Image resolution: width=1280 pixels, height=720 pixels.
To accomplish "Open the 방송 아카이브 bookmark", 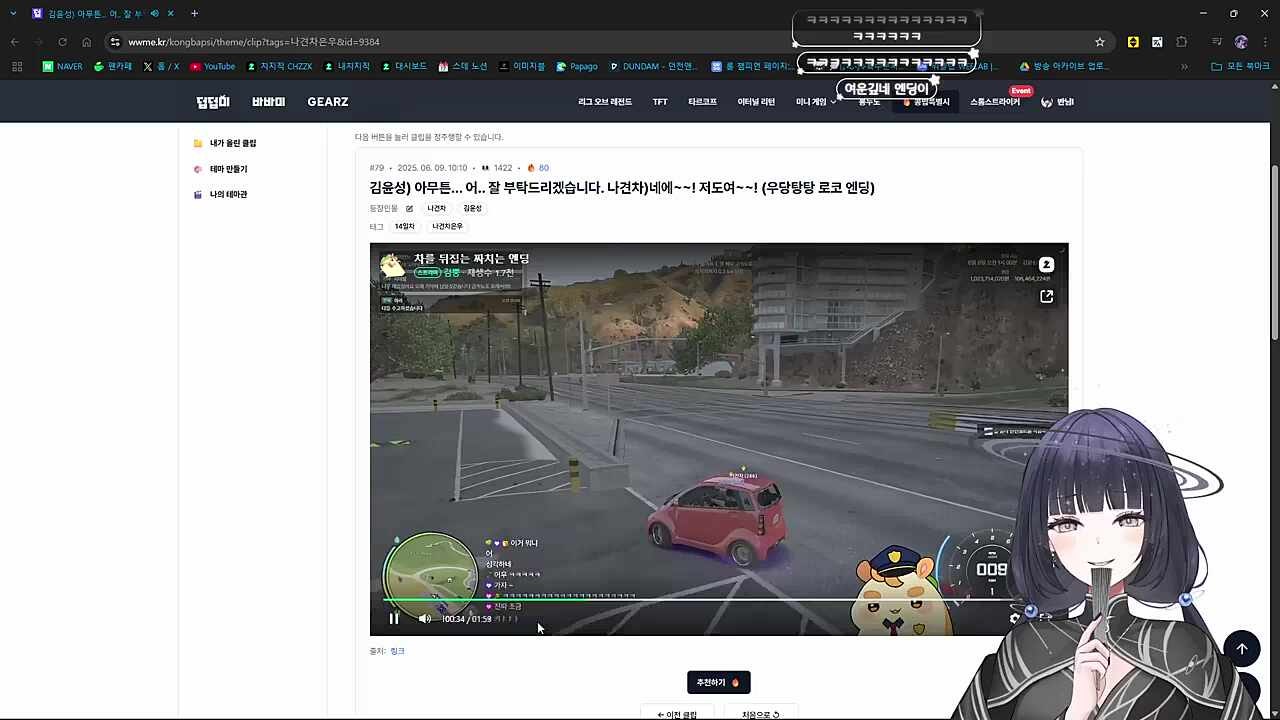I will pyautogui.click(x=1063, y=67).
